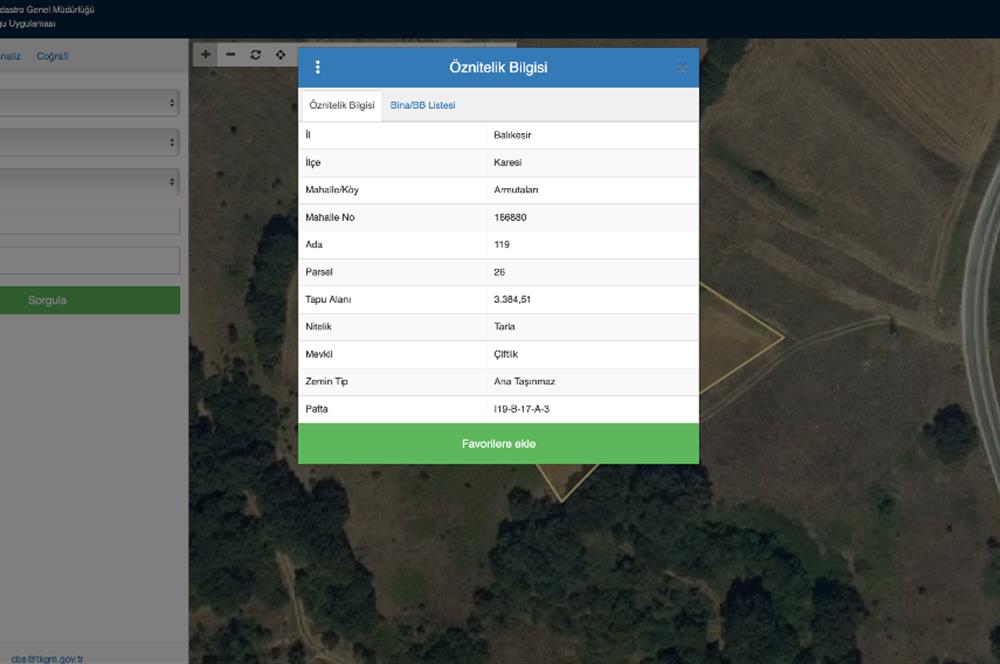Screen dimensions: 1000x664
Task: Click the first text input above Sorgula
Action: coord(90,222)
